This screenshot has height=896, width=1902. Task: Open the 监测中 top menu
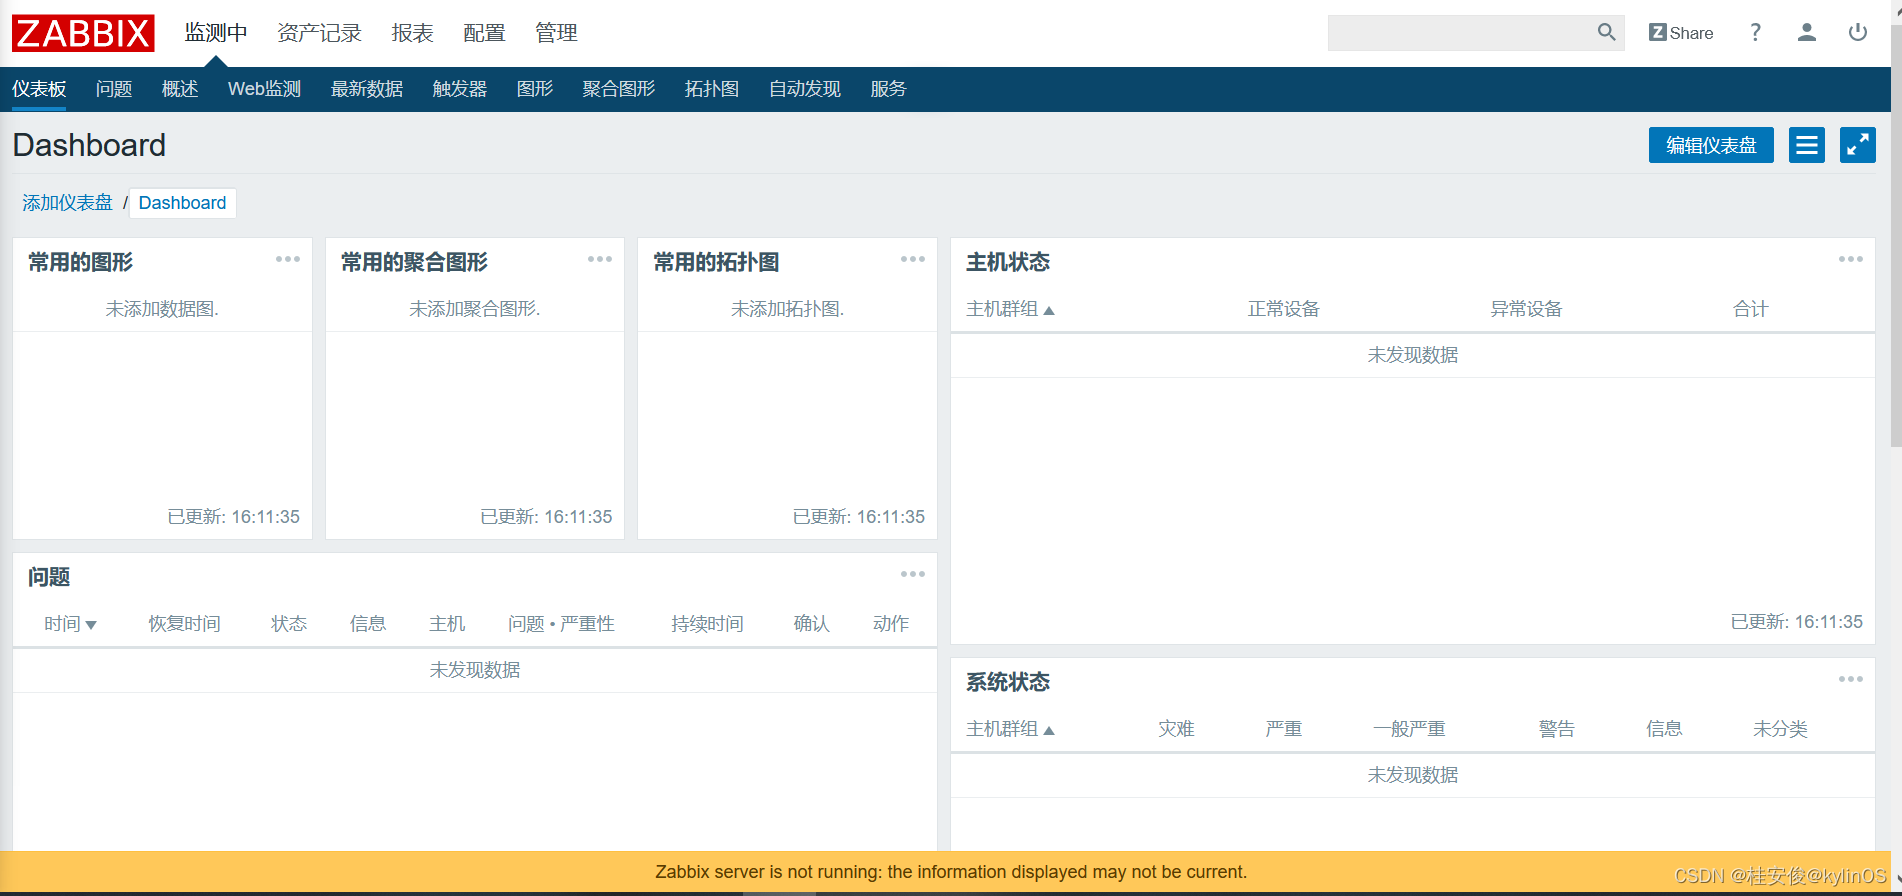tap(216, 33)
